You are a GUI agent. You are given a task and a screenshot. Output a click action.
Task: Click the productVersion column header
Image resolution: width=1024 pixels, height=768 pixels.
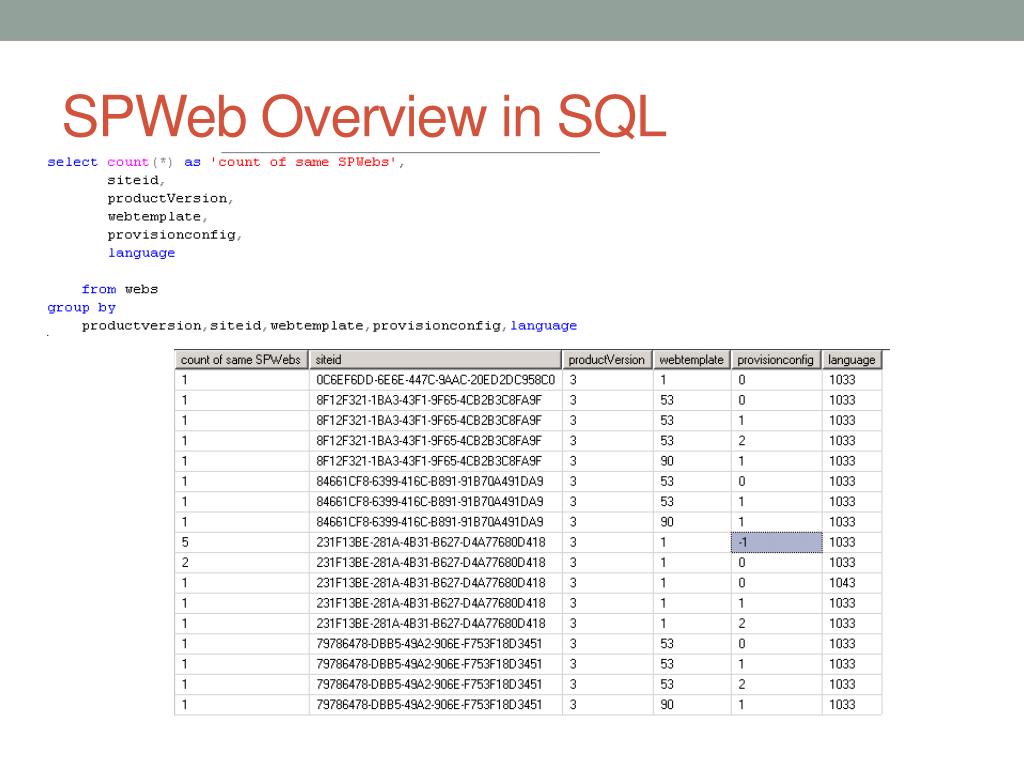[607, 360]
